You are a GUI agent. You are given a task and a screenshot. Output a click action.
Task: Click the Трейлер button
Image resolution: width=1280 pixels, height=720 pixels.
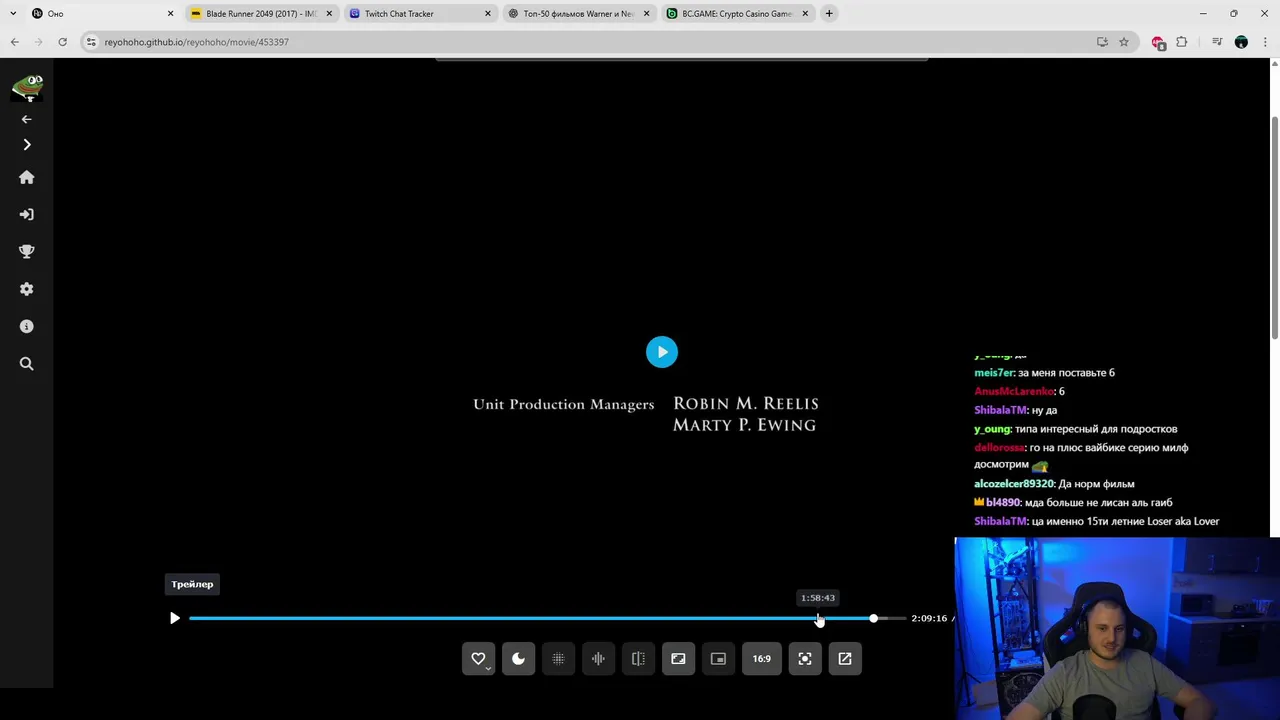click(x=192, y=584)
